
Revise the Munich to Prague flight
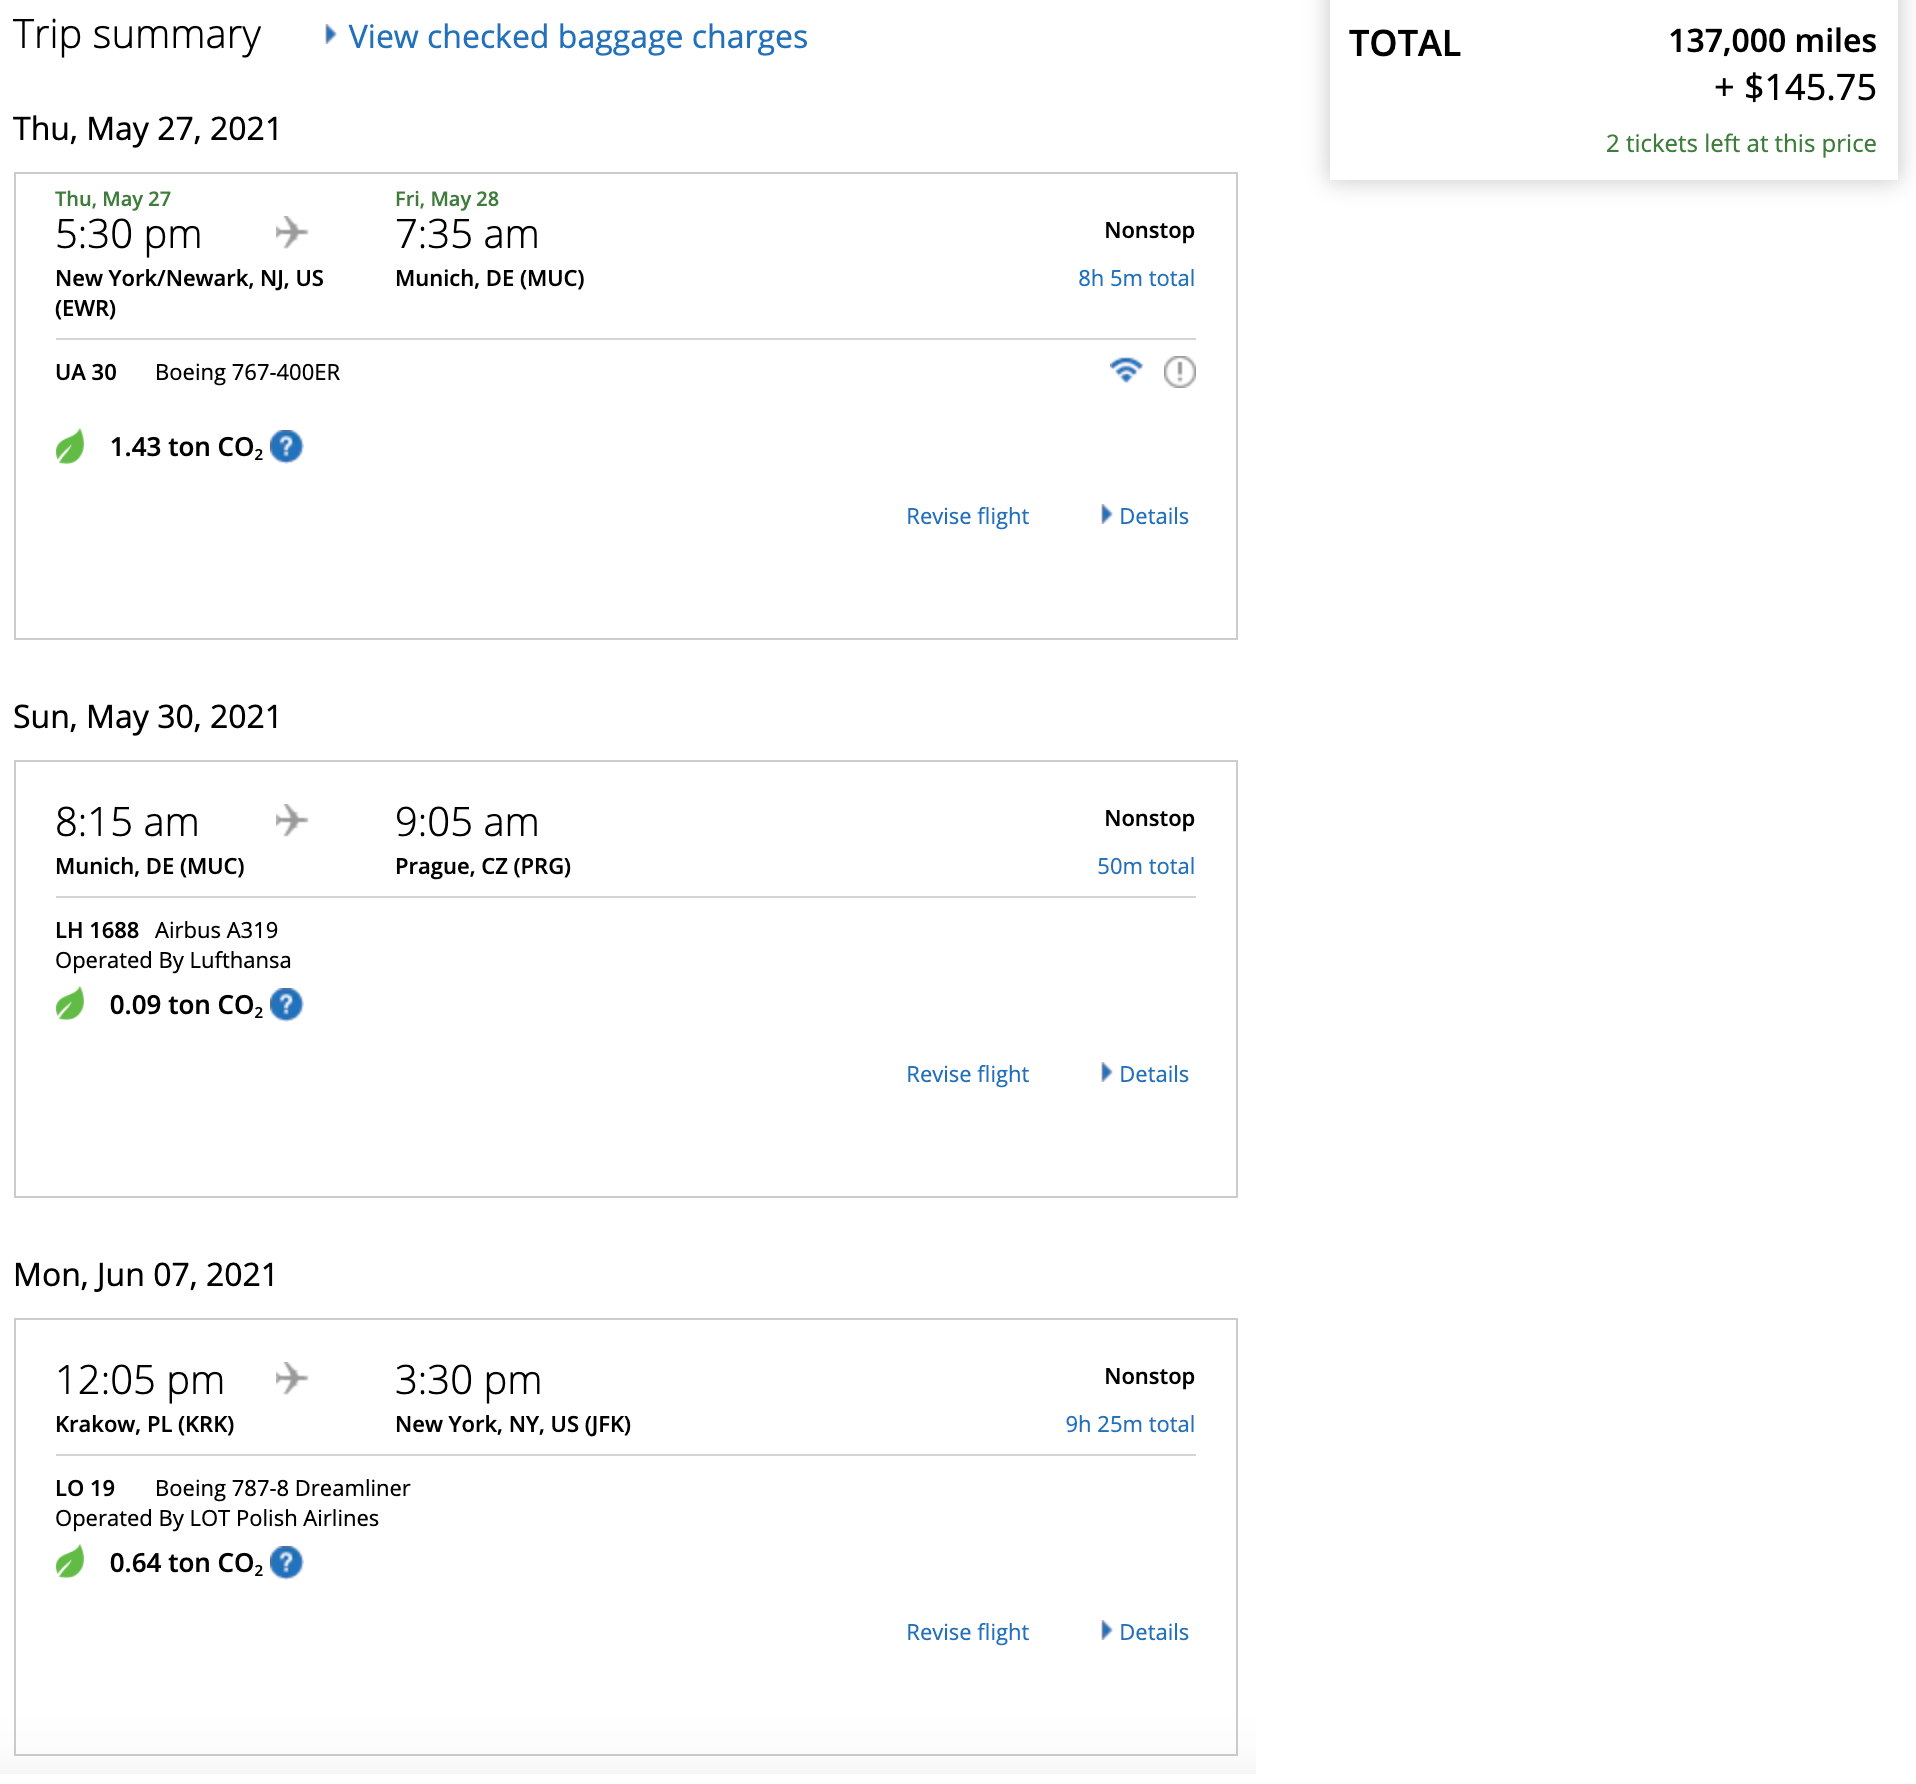967,1074
